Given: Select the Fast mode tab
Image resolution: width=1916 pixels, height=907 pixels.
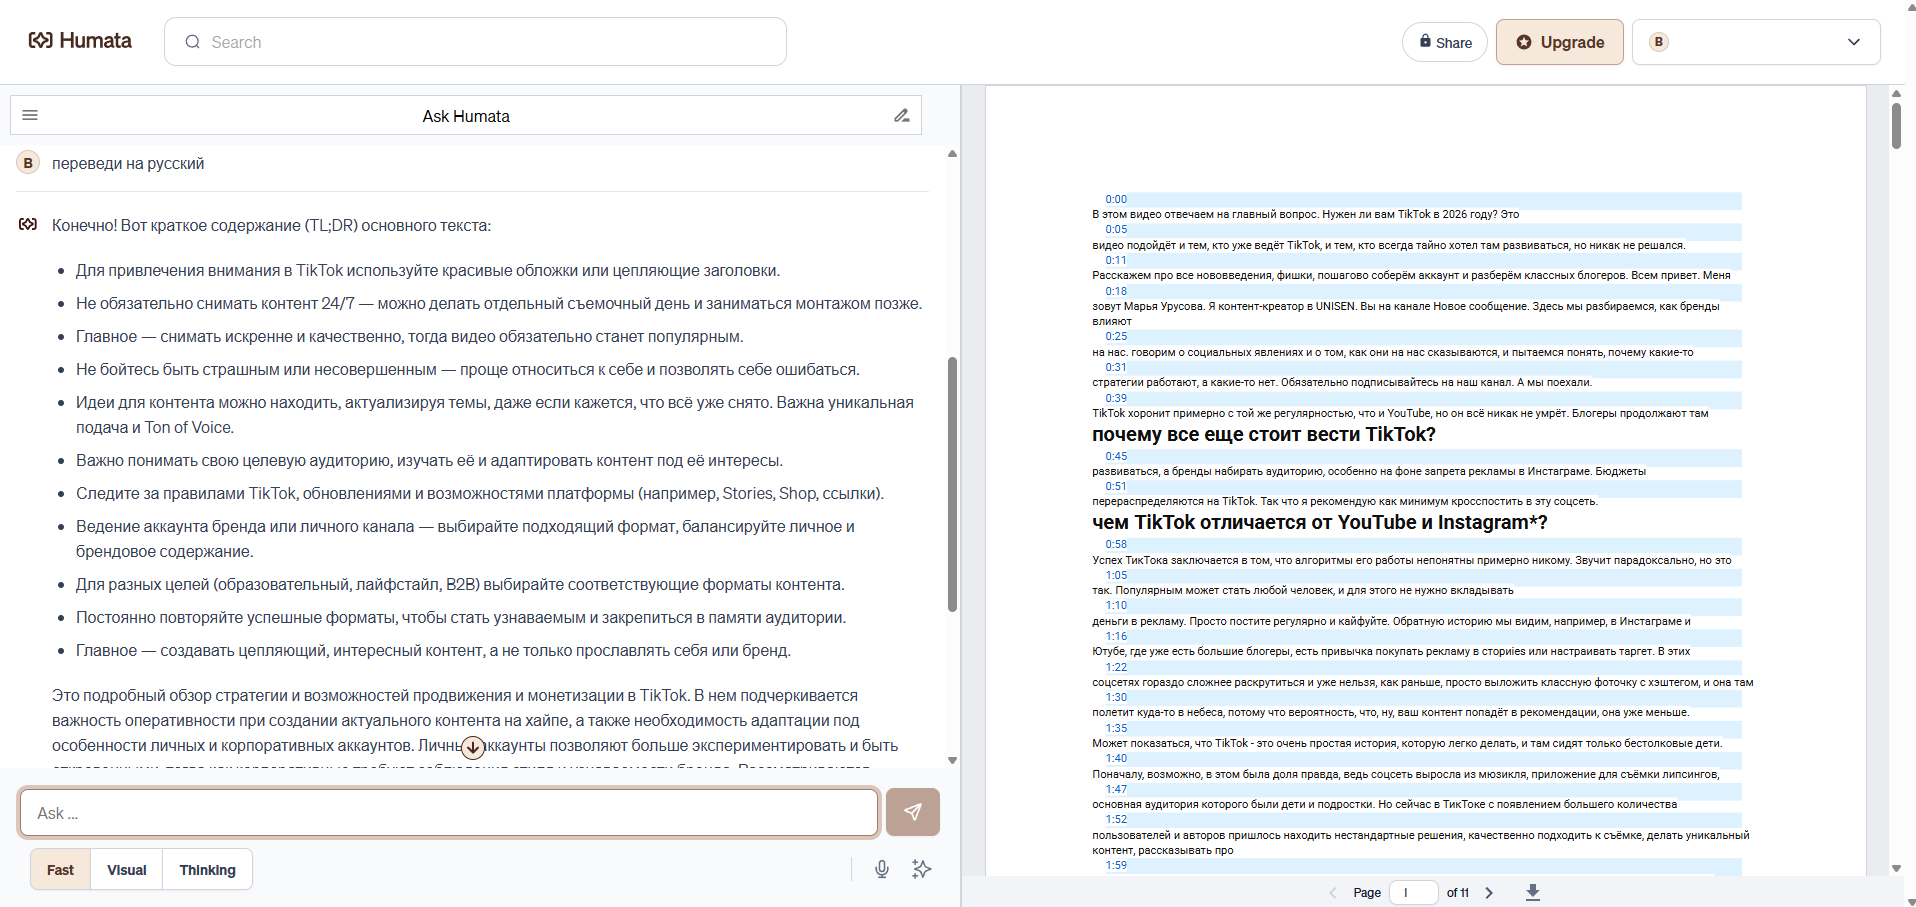Looking at the screenshot, I should [x=60, y=870].
